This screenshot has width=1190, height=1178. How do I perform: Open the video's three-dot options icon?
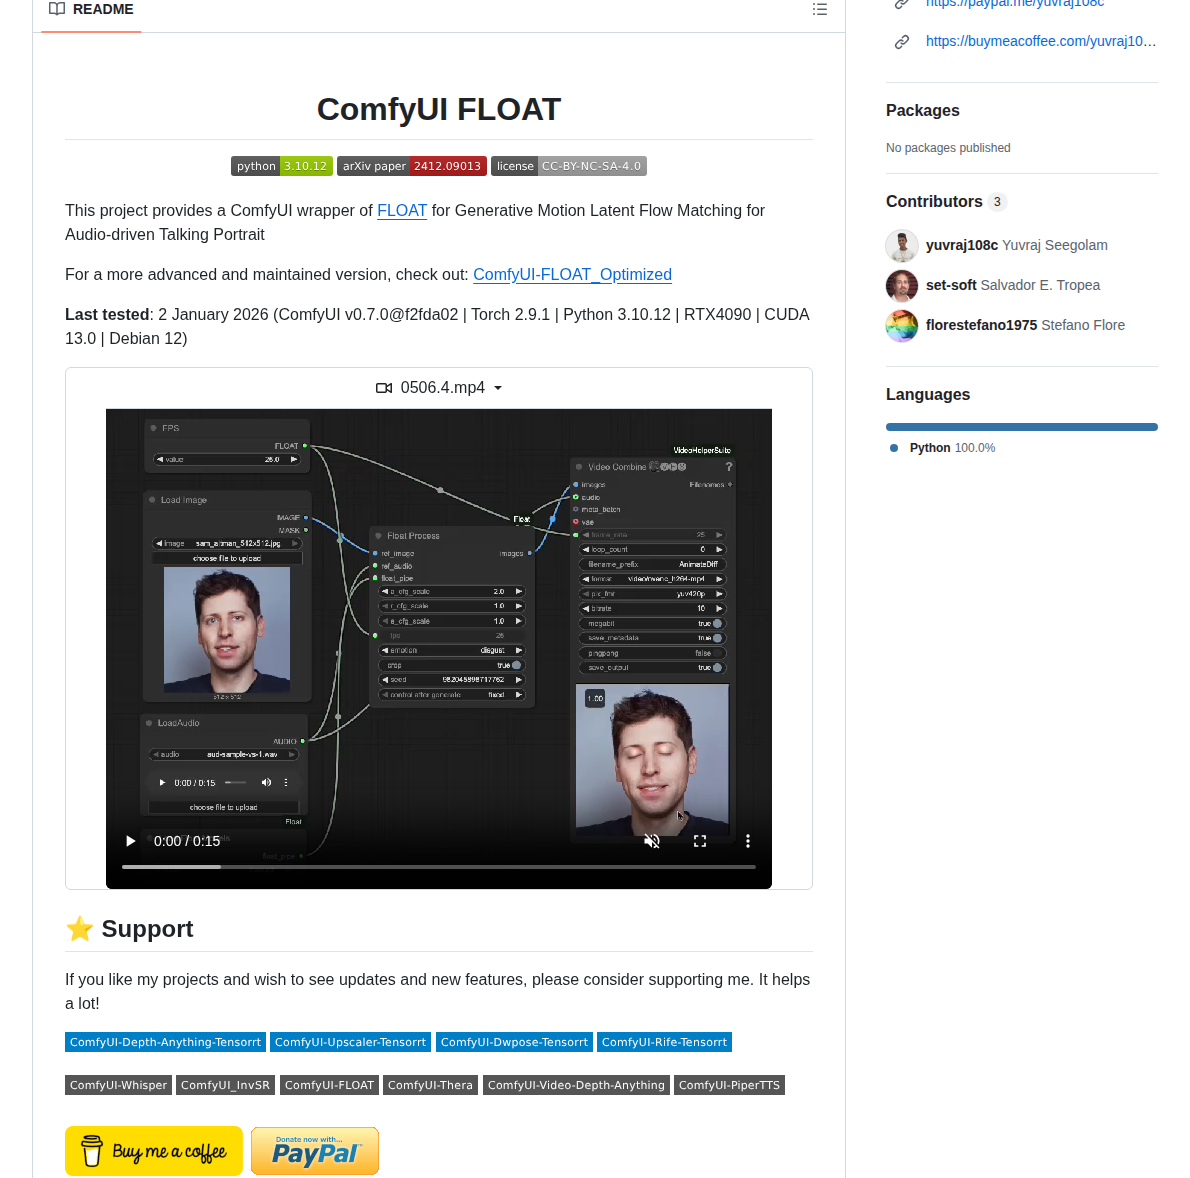747,841
